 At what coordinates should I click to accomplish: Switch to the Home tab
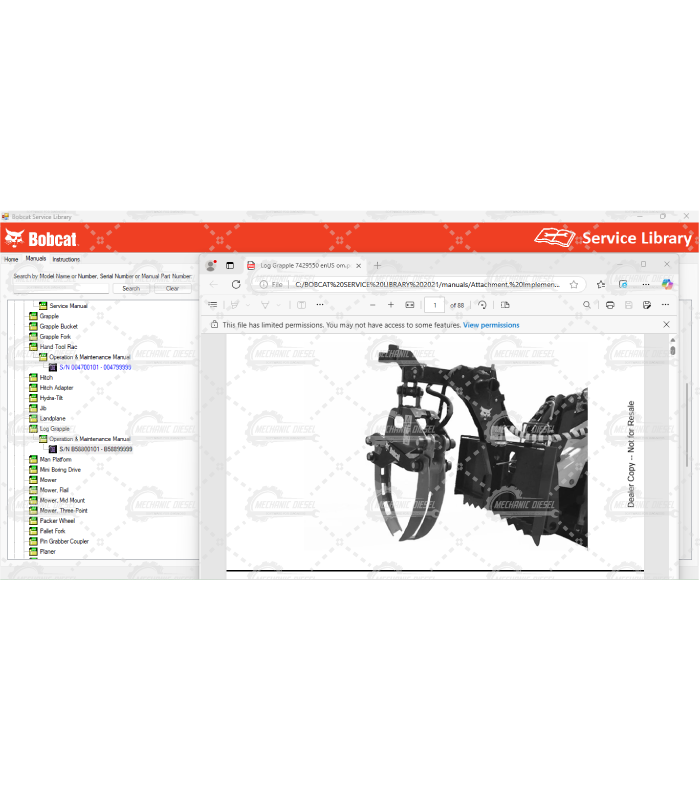tap(11, 259)
